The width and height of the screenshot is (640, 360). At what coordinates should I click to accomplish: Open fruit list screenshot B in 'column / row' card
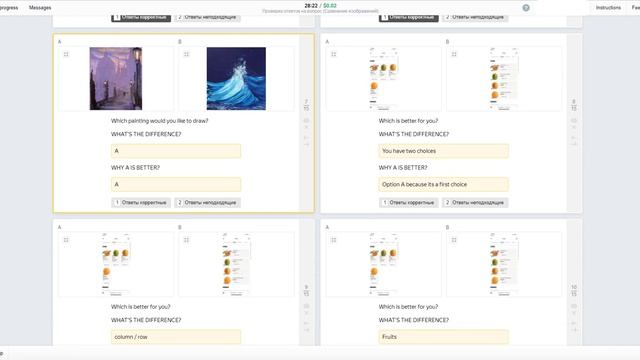(236, 264)
